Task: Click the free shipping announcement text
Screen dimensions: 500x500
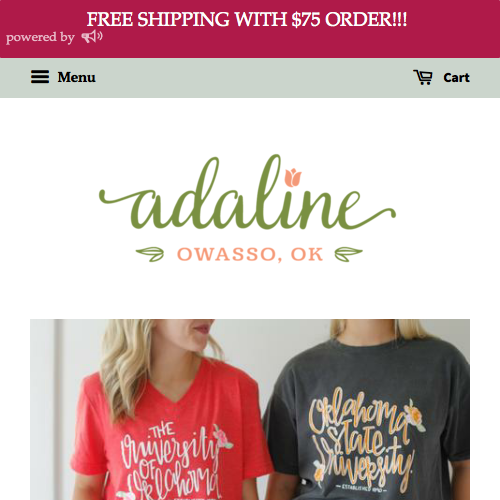Action: click(247, 19)
